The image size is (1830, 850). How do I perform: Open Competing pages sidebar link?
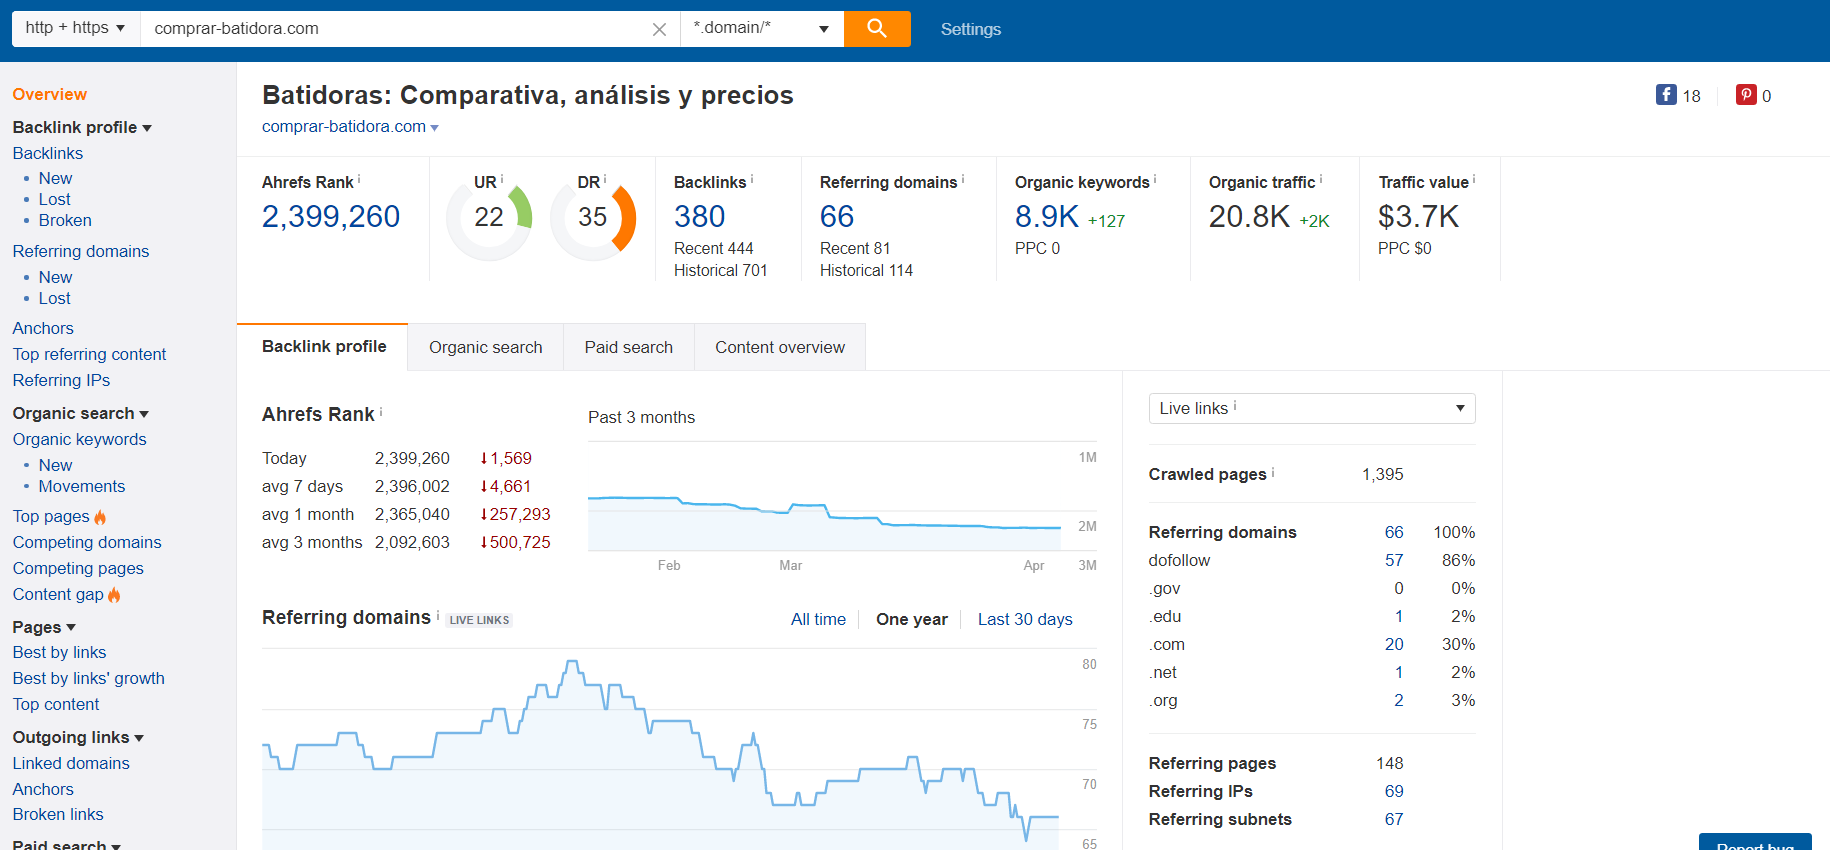point(78,568)
